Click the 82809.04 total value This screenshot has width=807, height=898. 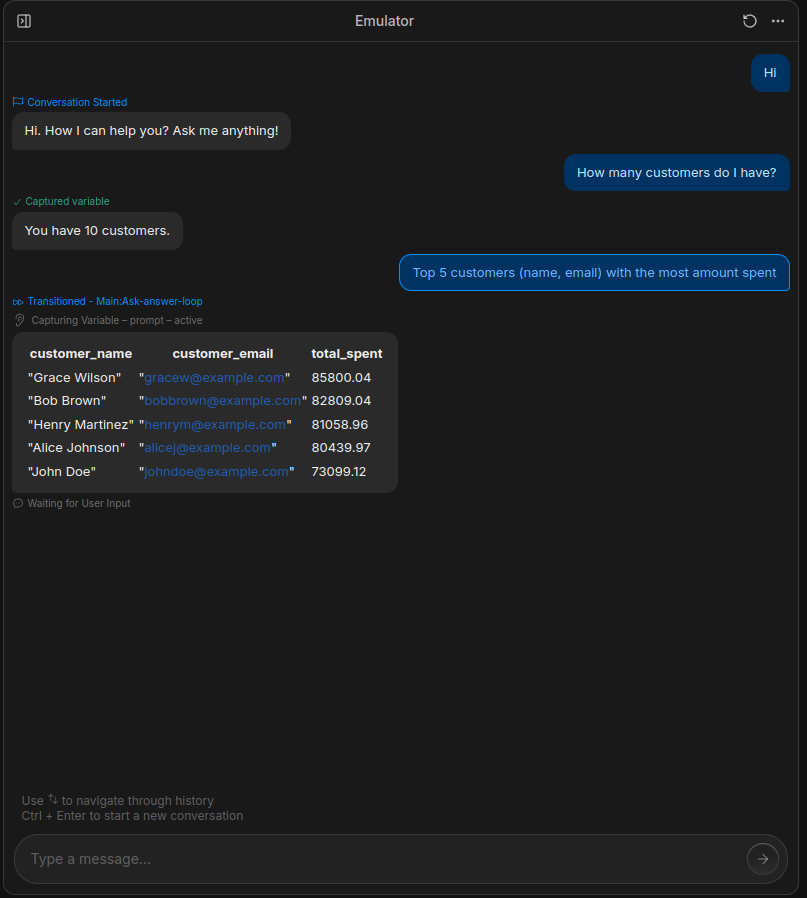pyautogui.click(x=341, y=400)
